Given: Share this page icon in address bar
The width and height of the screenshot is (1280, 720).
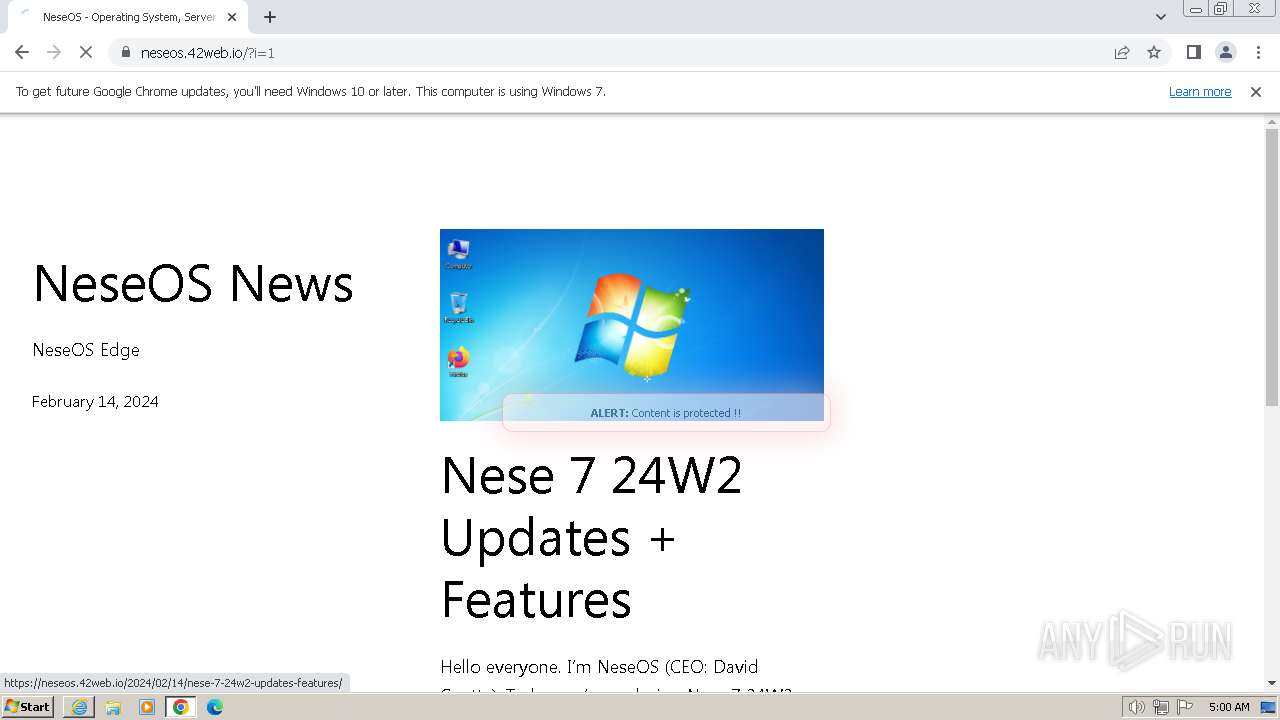Looking at the screenshot, I should [x=1122, y=52].
